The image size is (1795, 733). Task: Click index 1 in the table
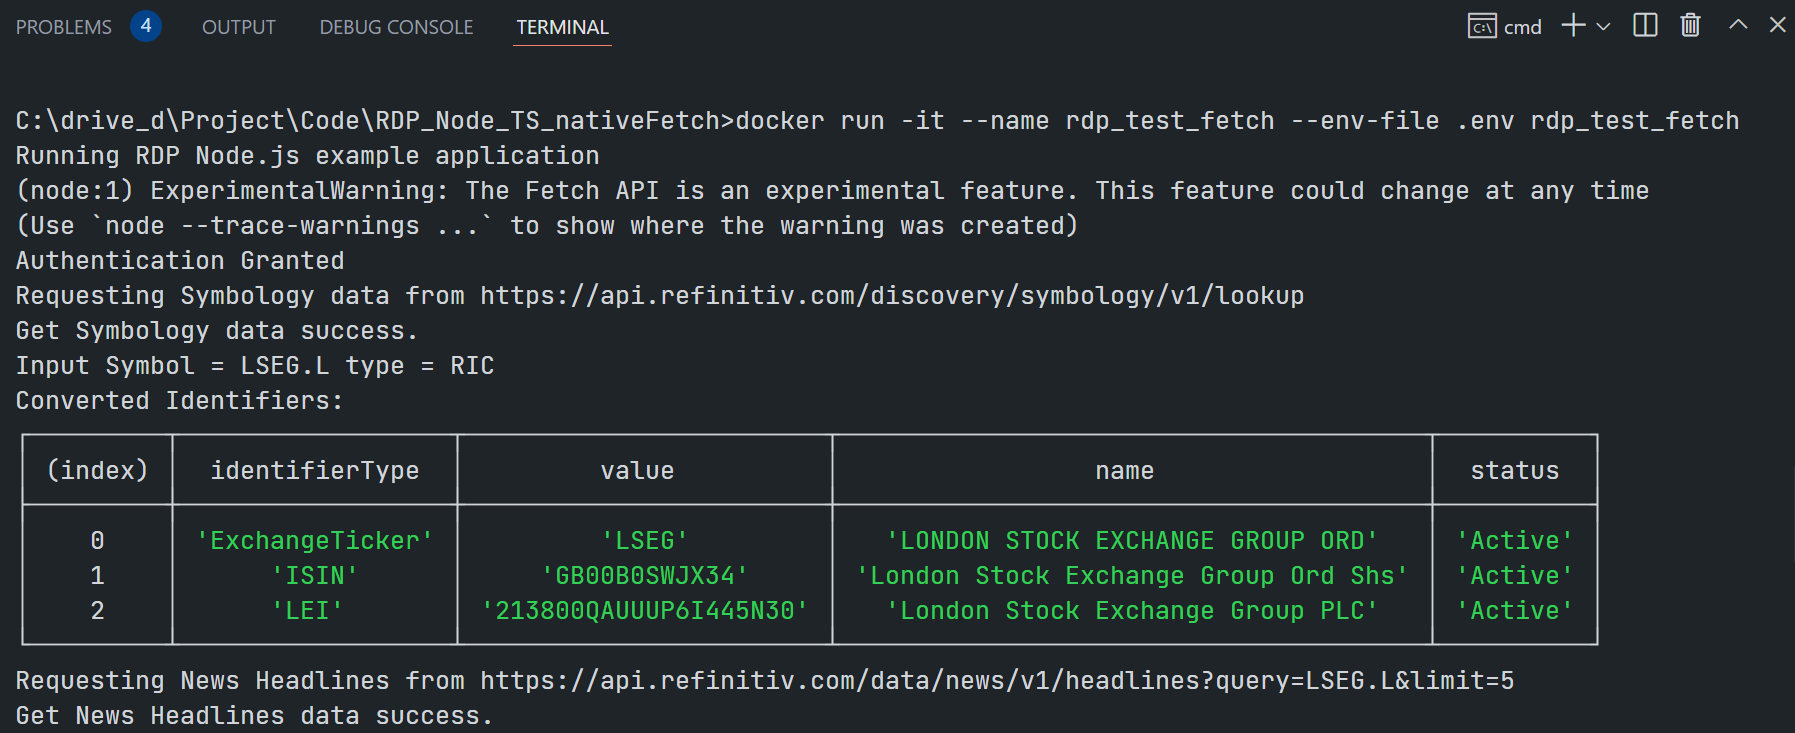[x=97, y=576]
